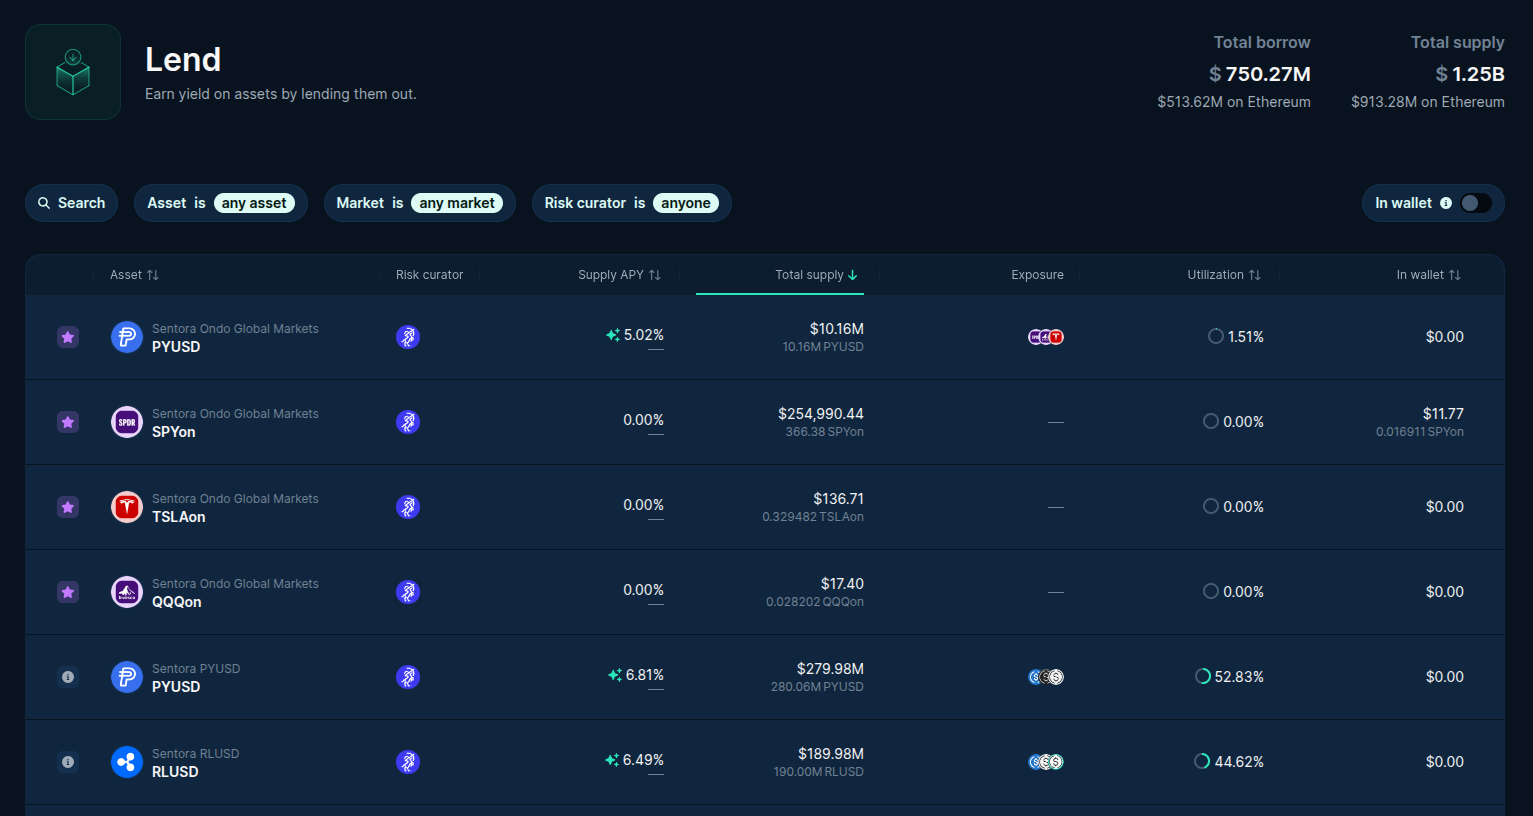Click the Lend cube icon in header
The width and height of the screenshot is (1533, 816).
[73, 72]
